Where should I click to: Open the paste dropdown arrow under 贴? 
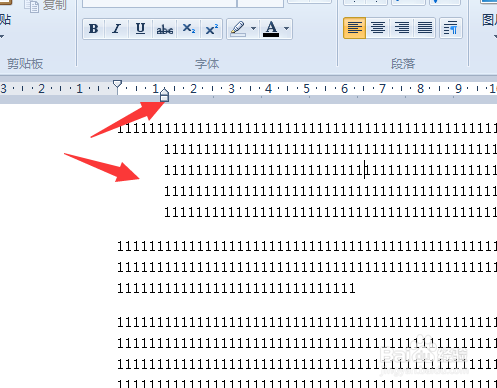pos(1,36)
